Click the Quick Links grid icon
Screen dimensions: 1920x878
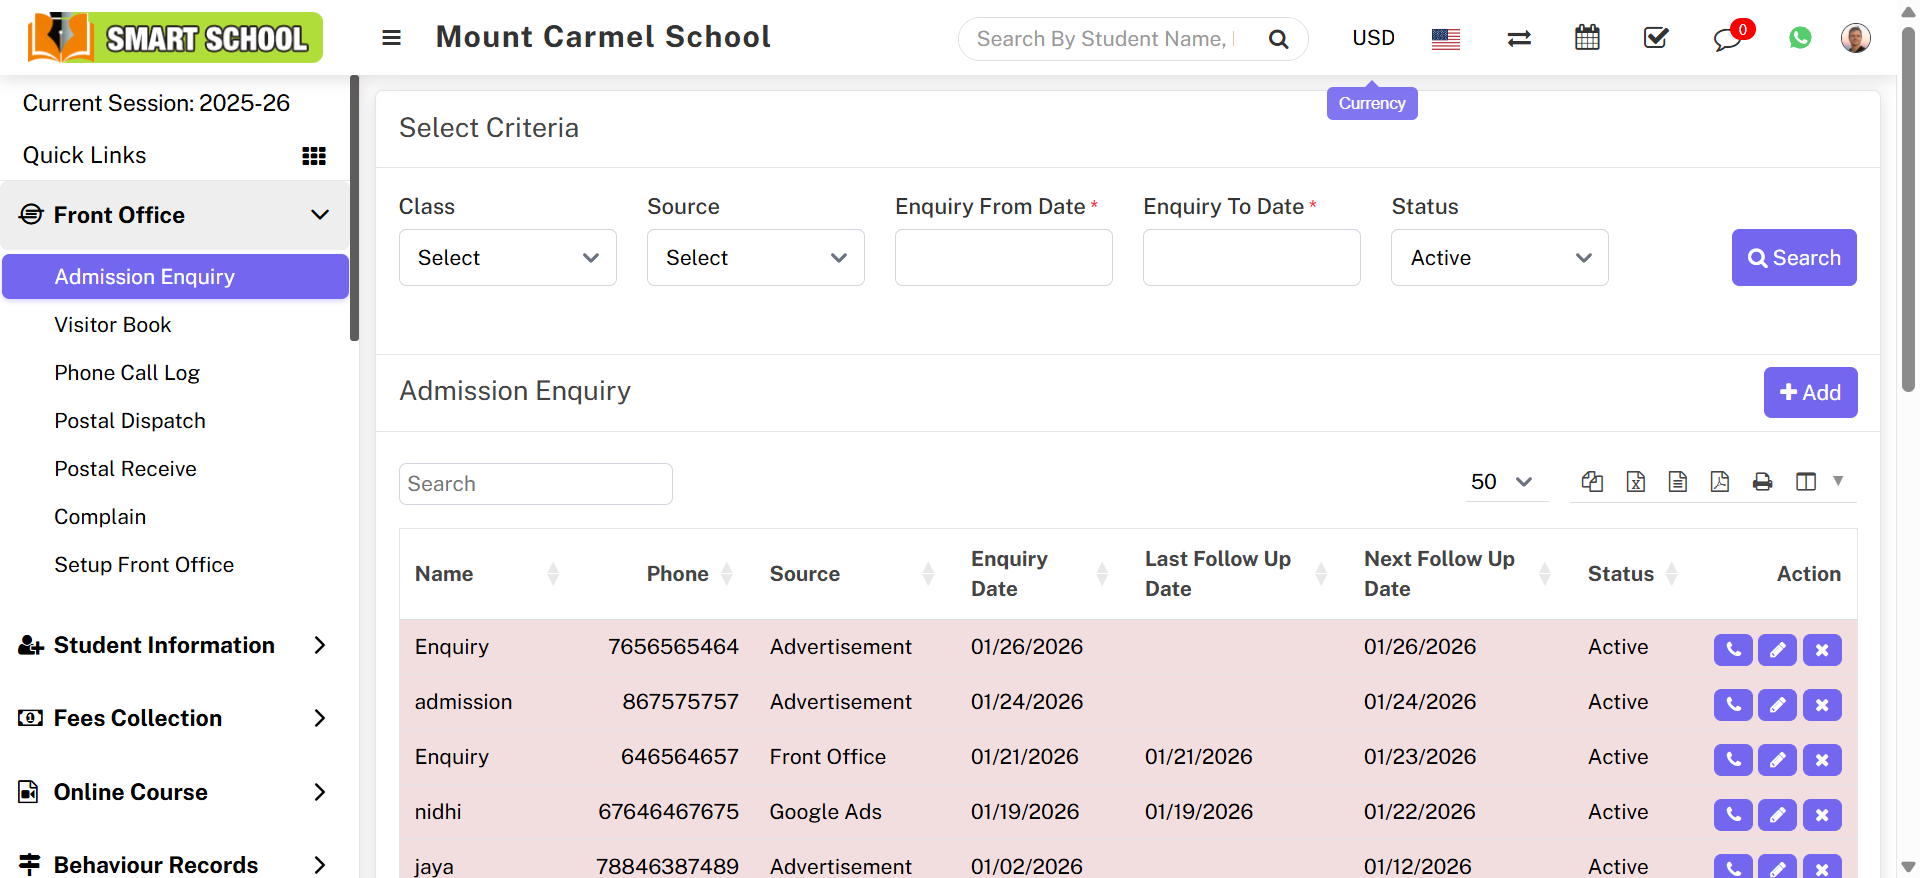point(314,156)
